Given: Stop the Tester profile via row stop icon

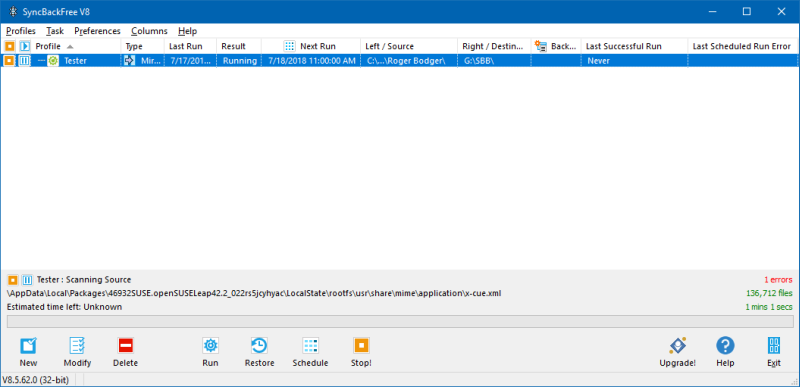Looking at the screenshot, I should pos(9,61).
